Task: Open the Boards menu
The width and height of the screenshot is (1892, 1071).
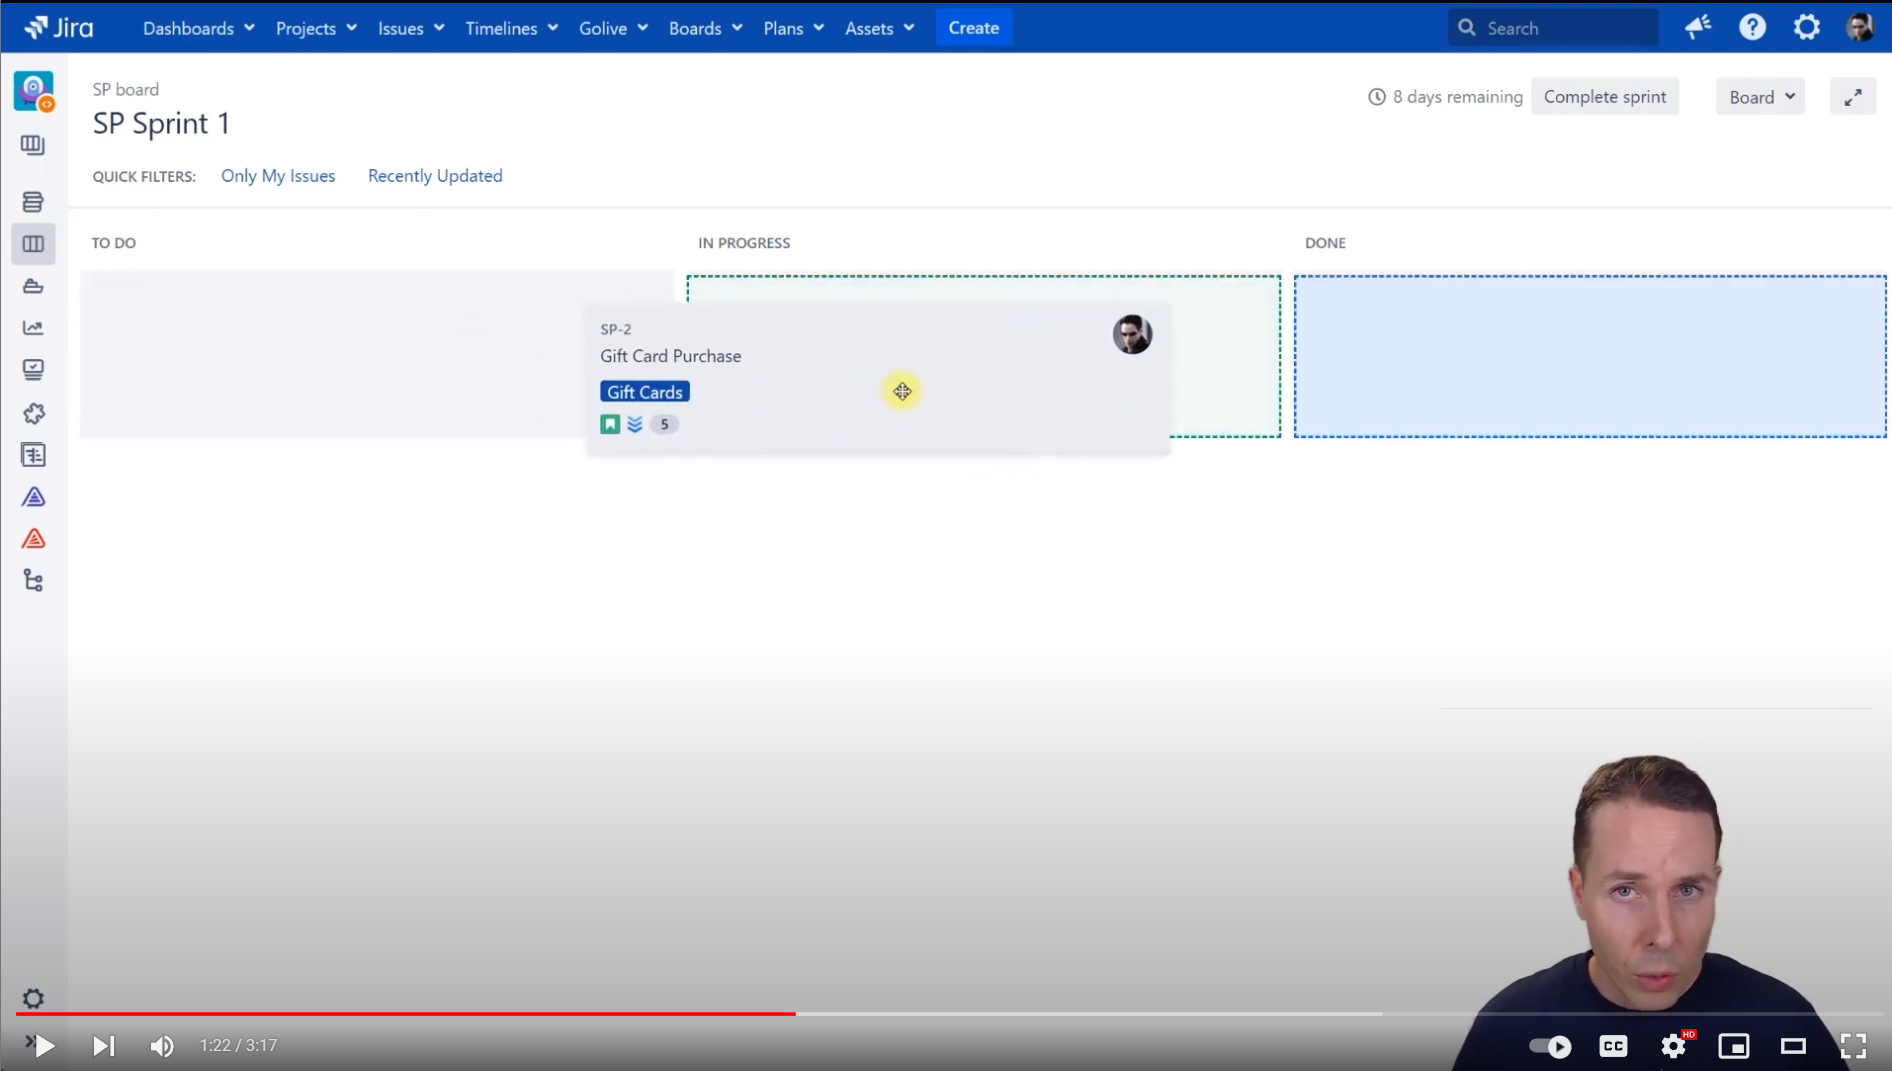Action: coord(705,28)
